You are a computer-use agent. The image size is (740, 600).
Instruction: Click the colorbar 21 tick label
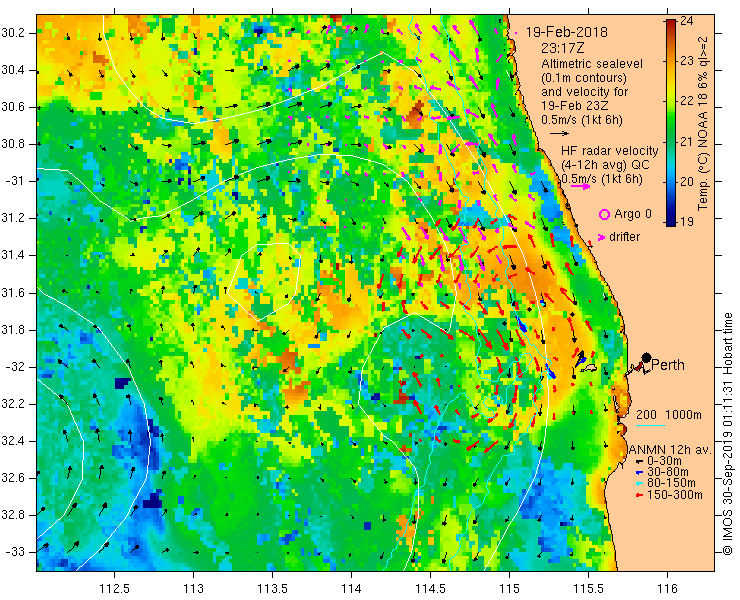point(687,142)
